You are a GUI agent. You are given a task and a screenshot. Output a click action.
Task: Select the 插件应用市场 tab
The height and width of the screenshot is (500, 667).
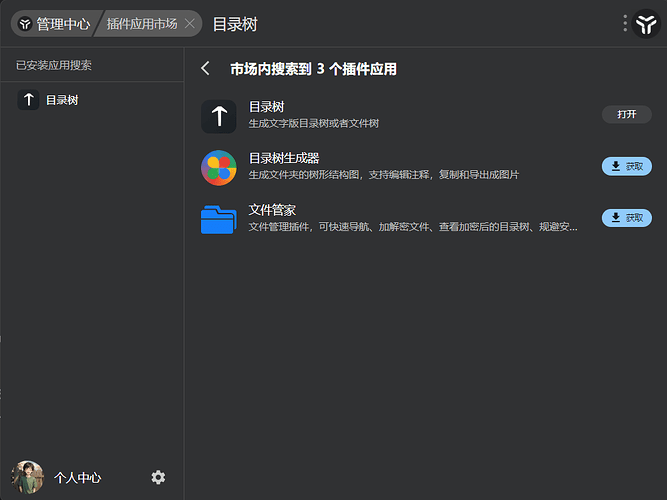click(x=142, y=23)
